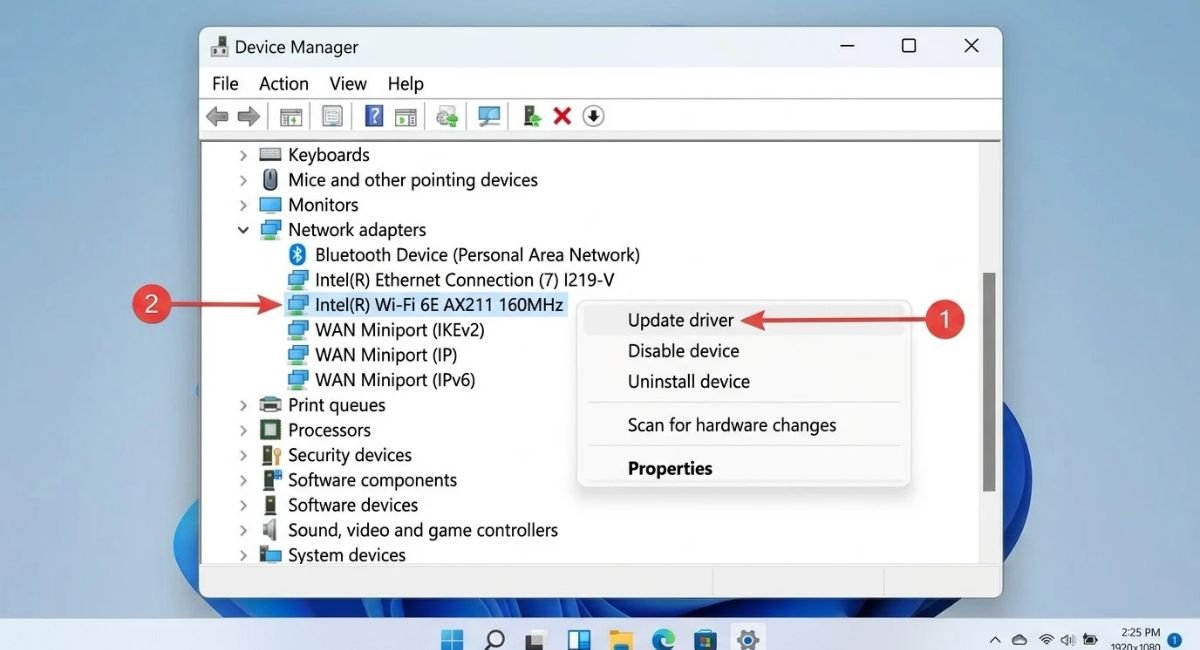The height and width of the screenshot is (650, 1200).
Task: Select WAN Miniport (IP)
Action: tap(386, 355)
